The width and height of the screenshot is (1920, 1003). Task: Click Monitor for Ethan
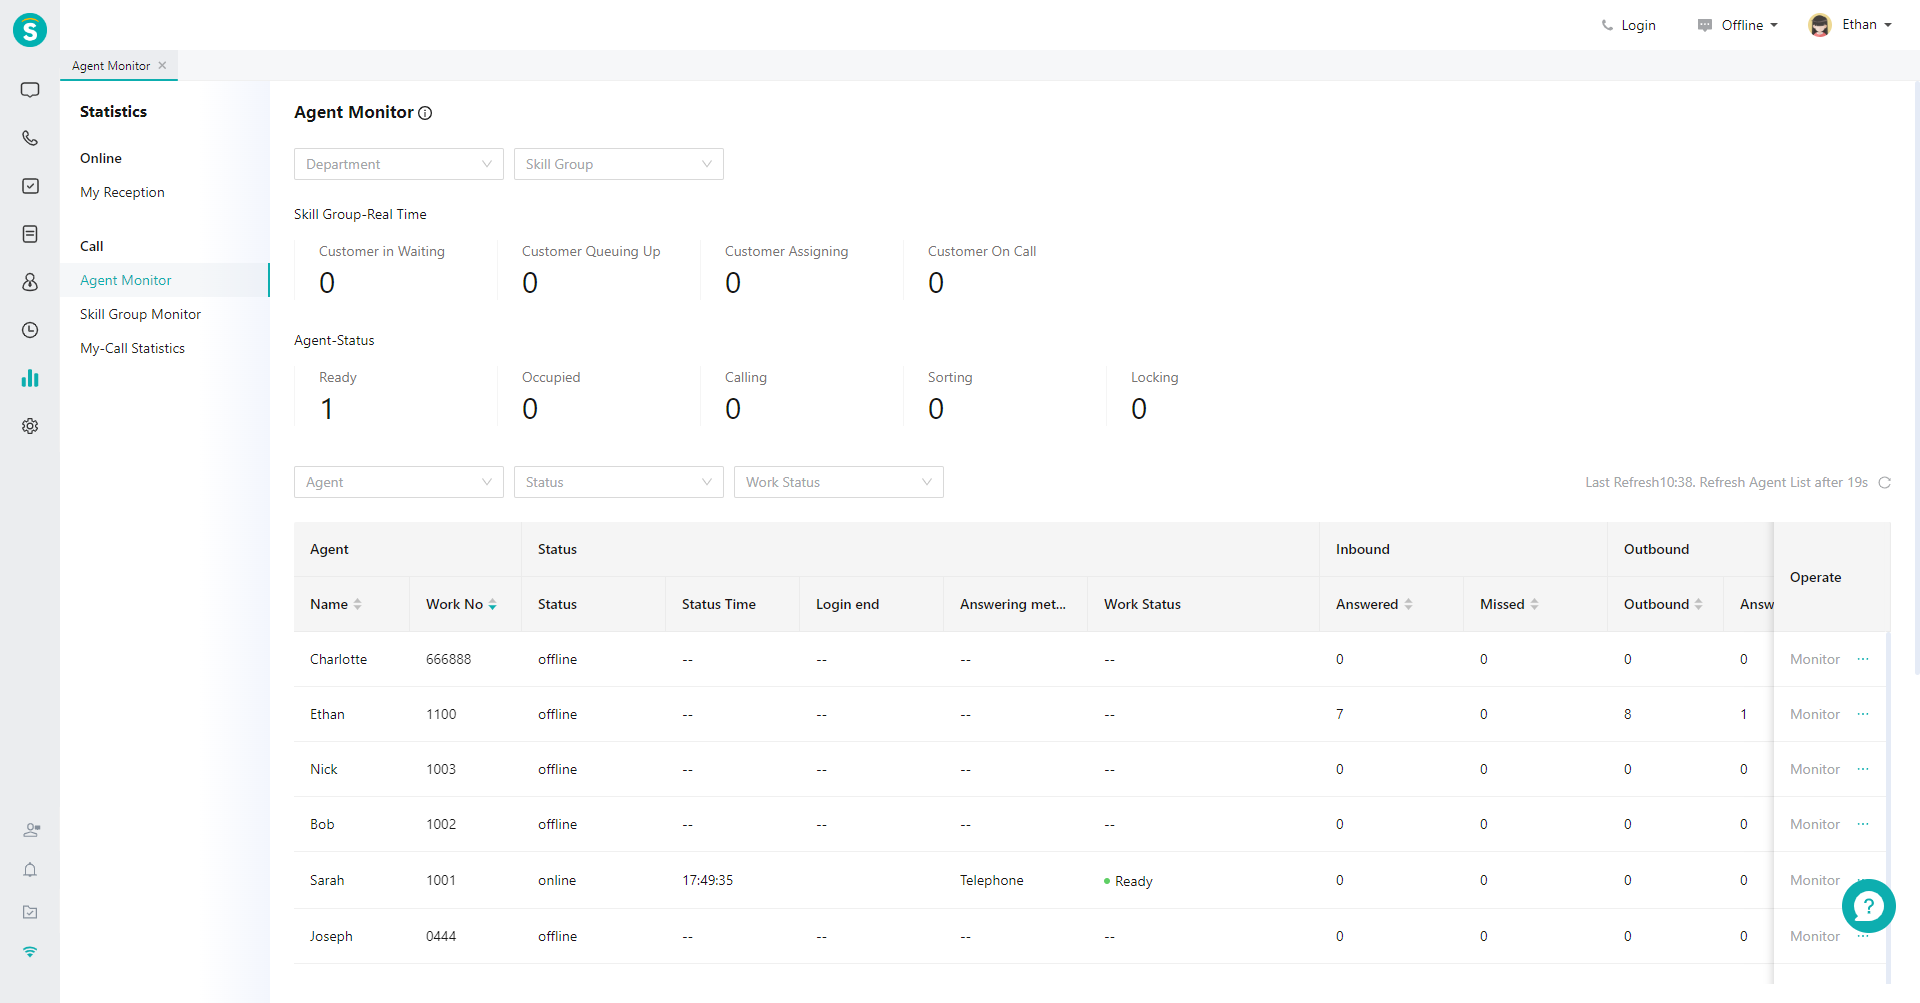(1814, 714)
